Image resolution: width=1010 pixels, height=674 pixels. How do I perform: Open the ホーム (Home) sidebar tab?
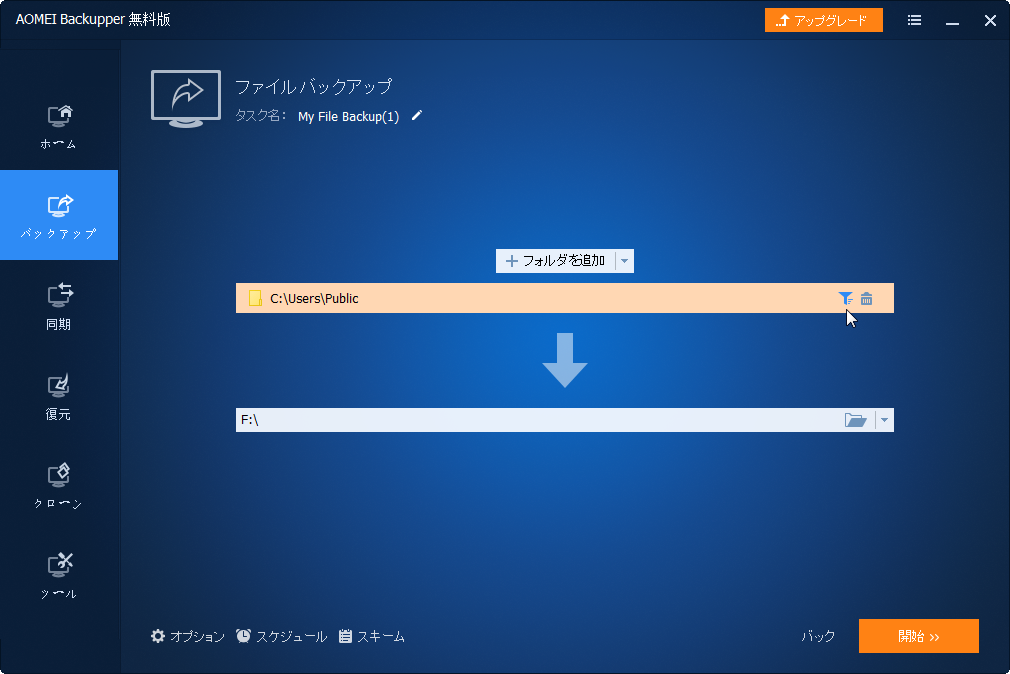59,126
